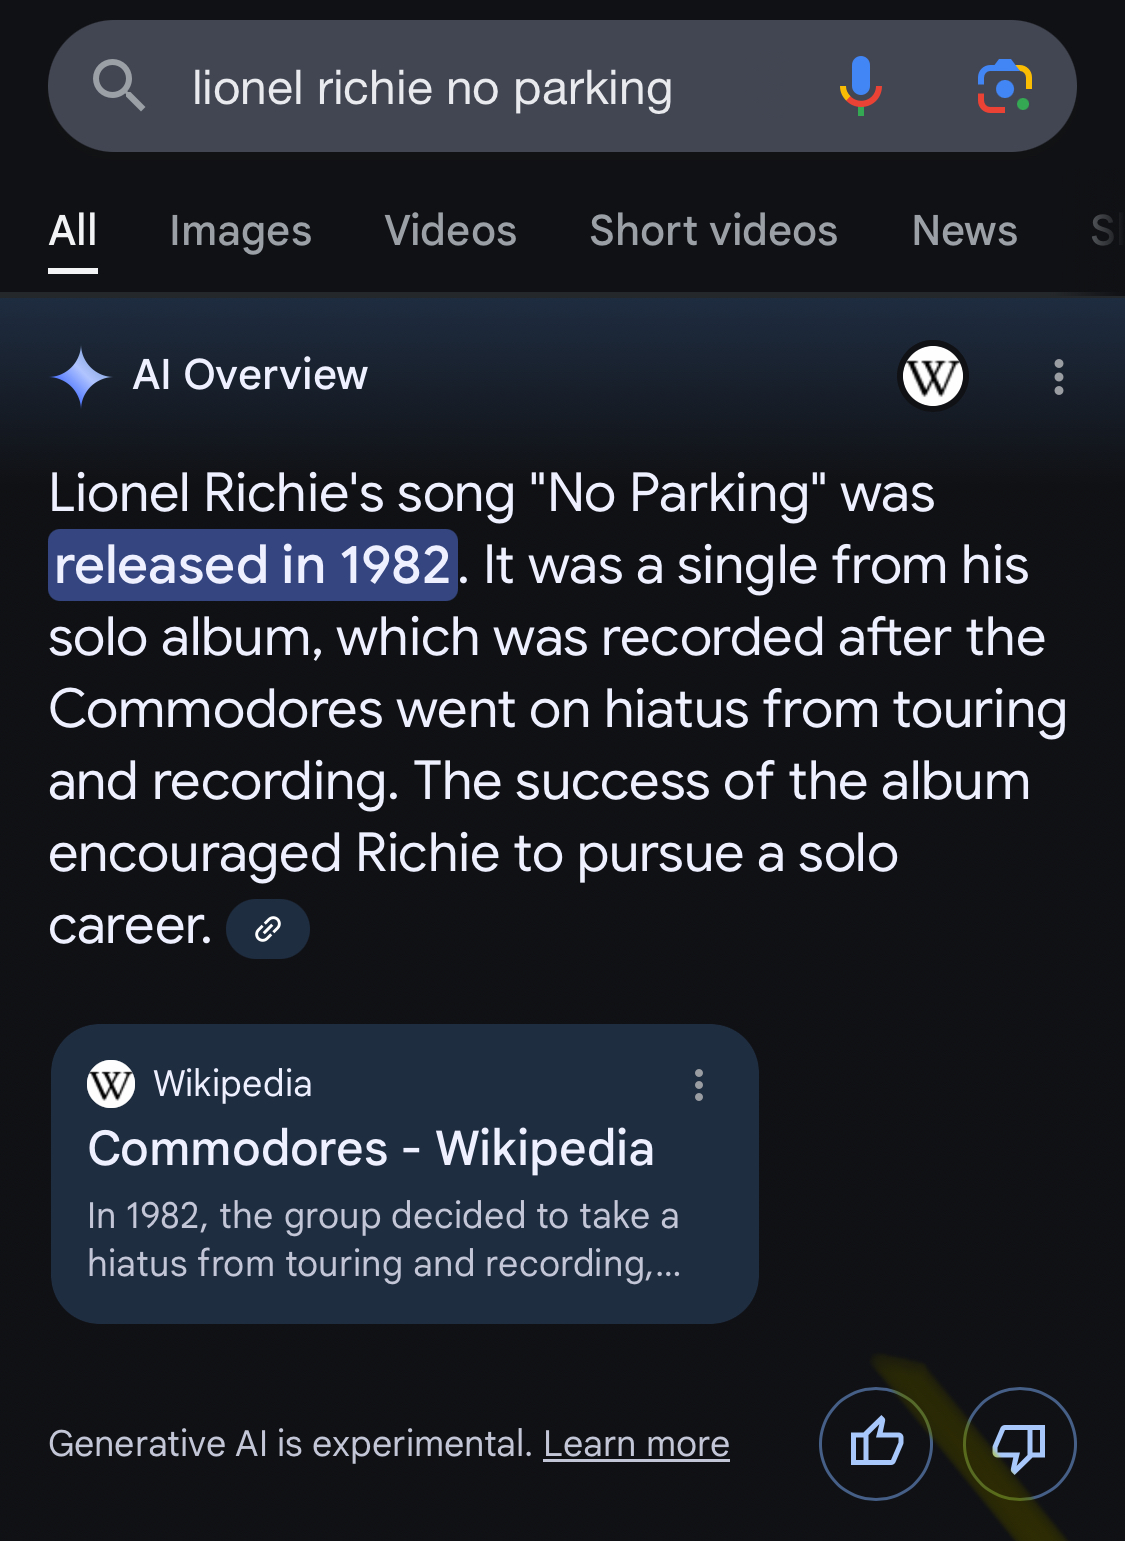The image size is (1125, 1541).
Task: Open Wikipedia source icon in AI Overview header
Action: click(x=932, y=377)
